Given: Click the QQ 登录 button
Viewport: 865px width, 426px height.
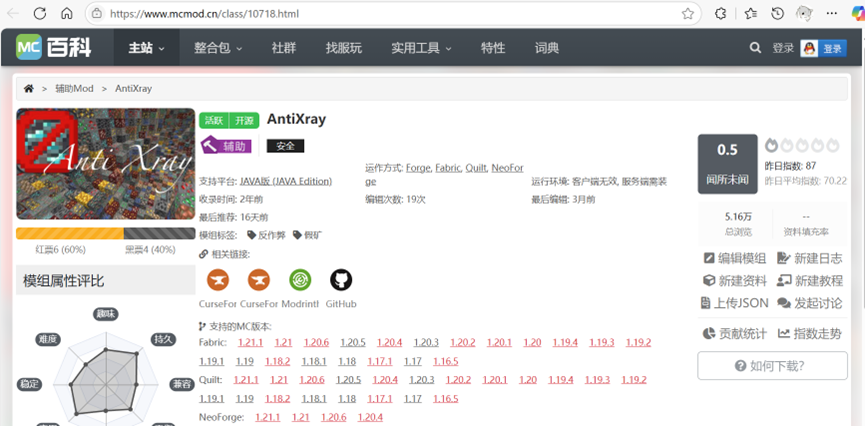Looking at the screenshot, I should point(824,48).
